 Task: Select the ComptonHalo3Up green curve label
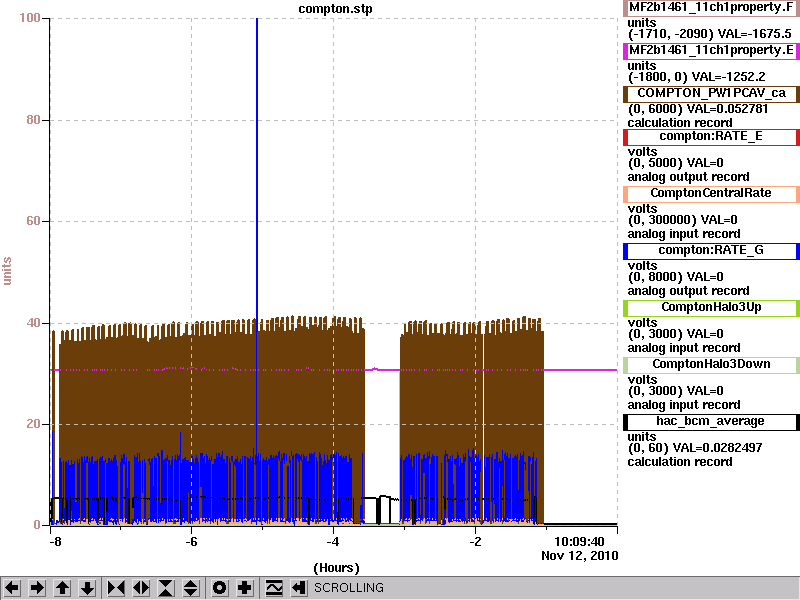[x=711, y=308]
